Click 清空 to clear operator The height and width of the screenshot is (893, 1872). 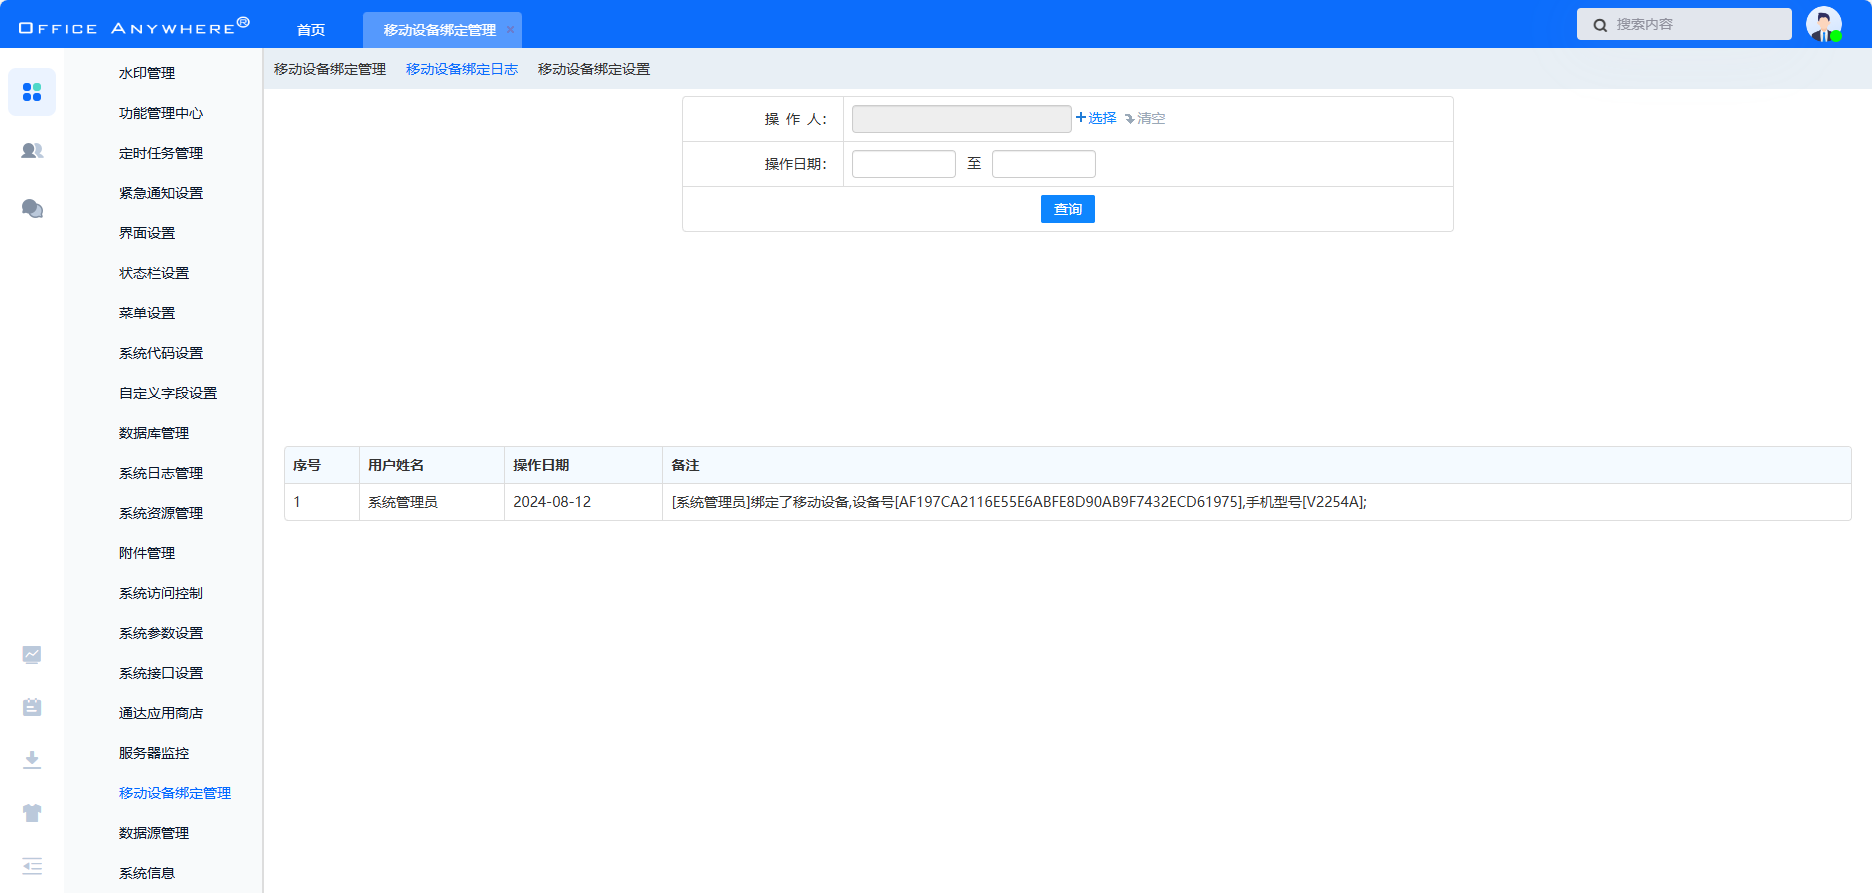coord(1146,118)
